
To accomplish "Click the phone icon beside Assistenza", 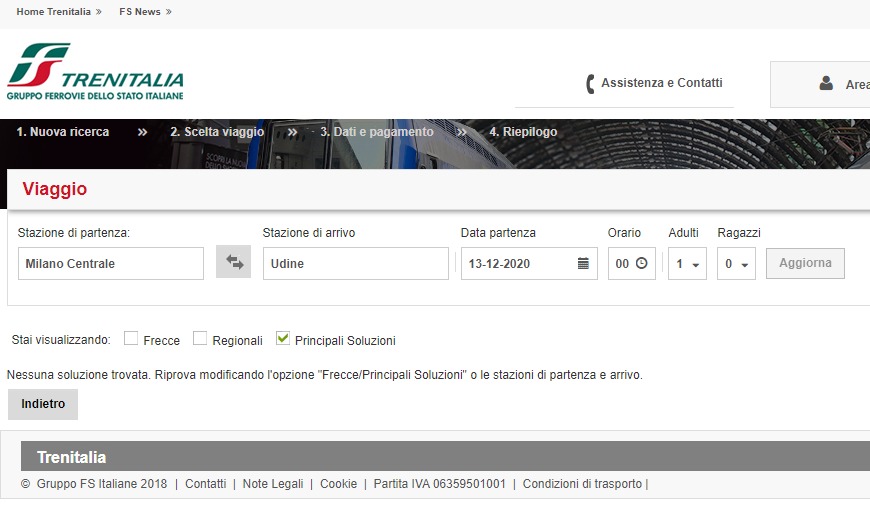I will [x=590, y=84].
